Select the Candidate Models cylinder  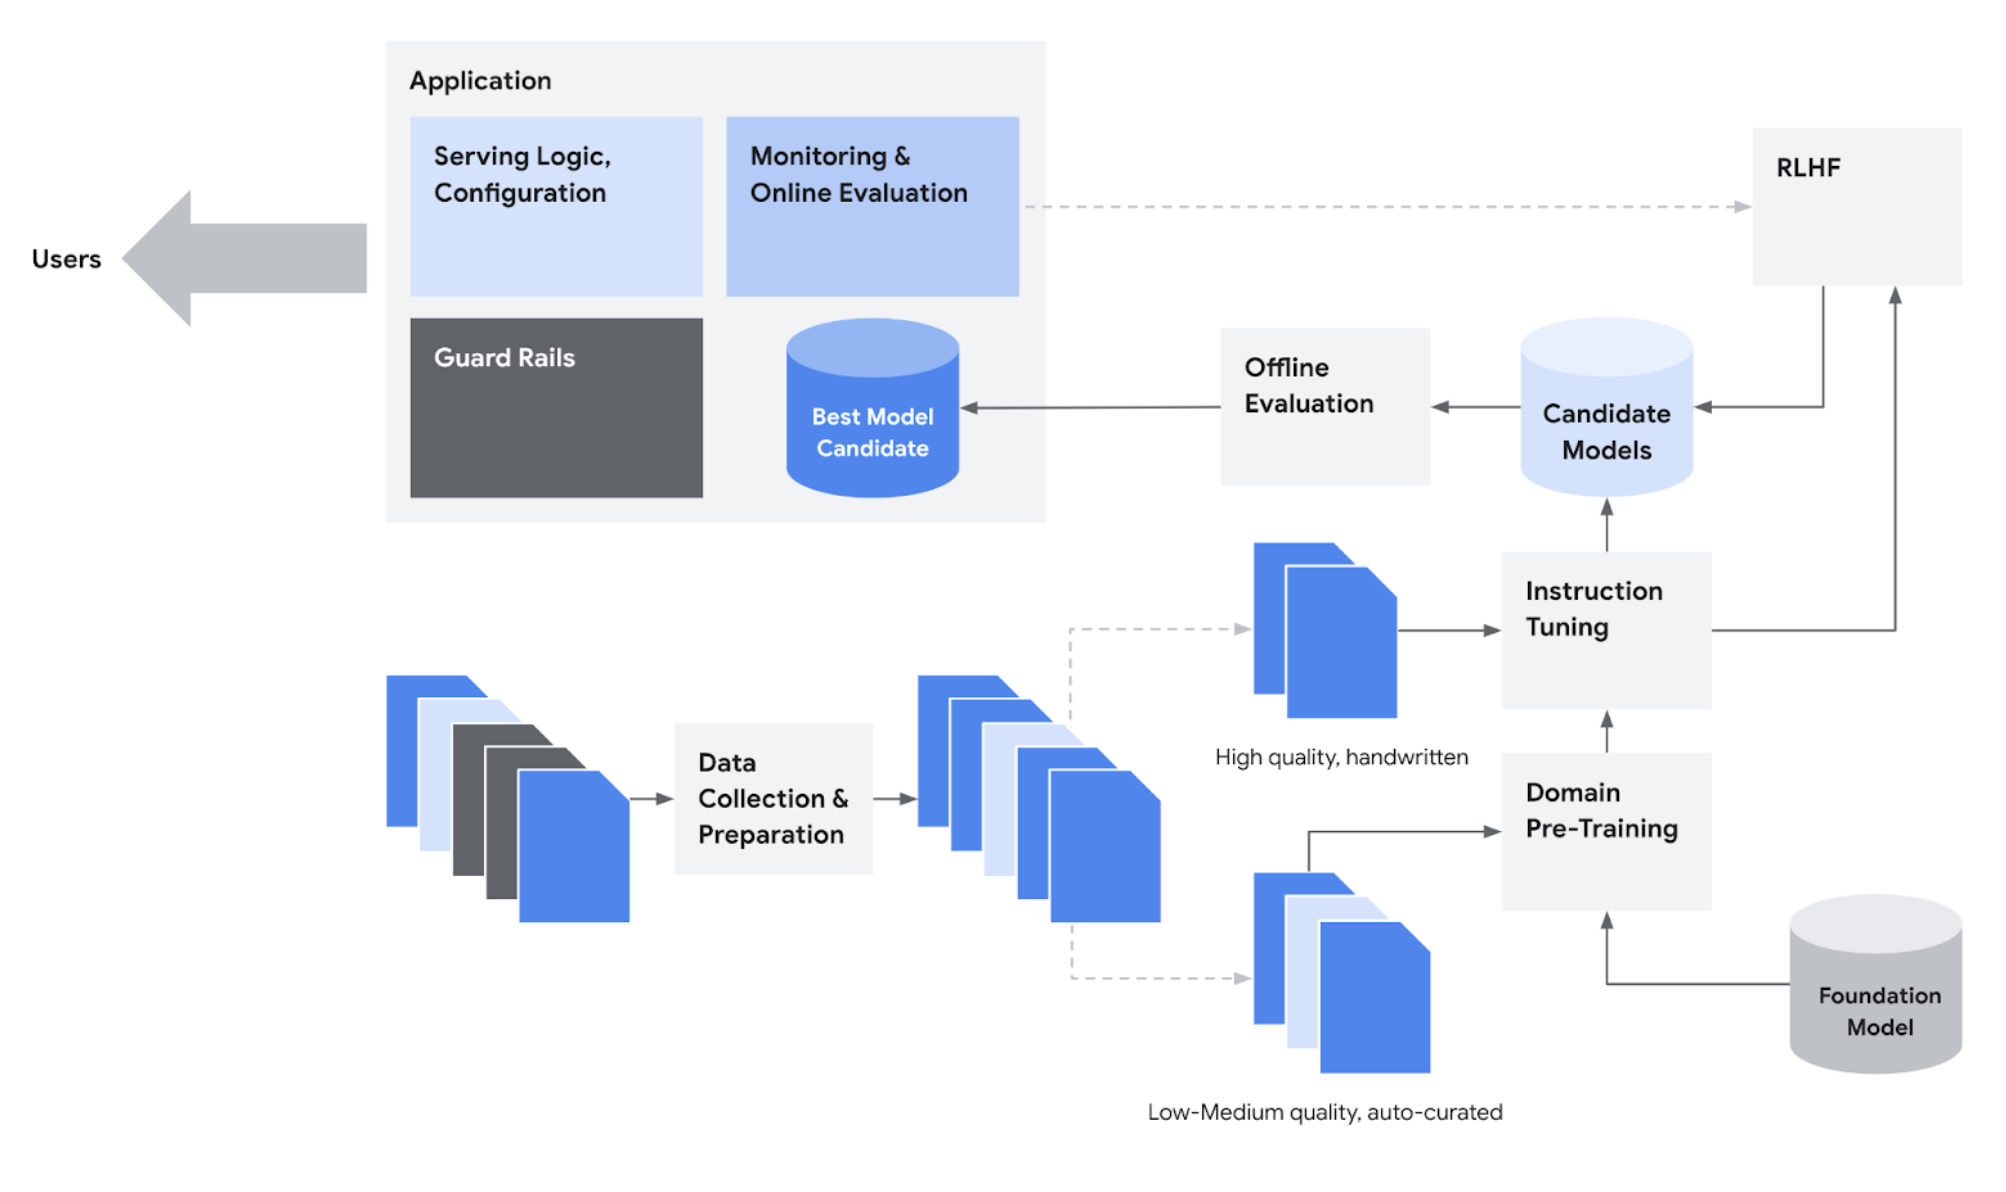tap(1606, 407)
